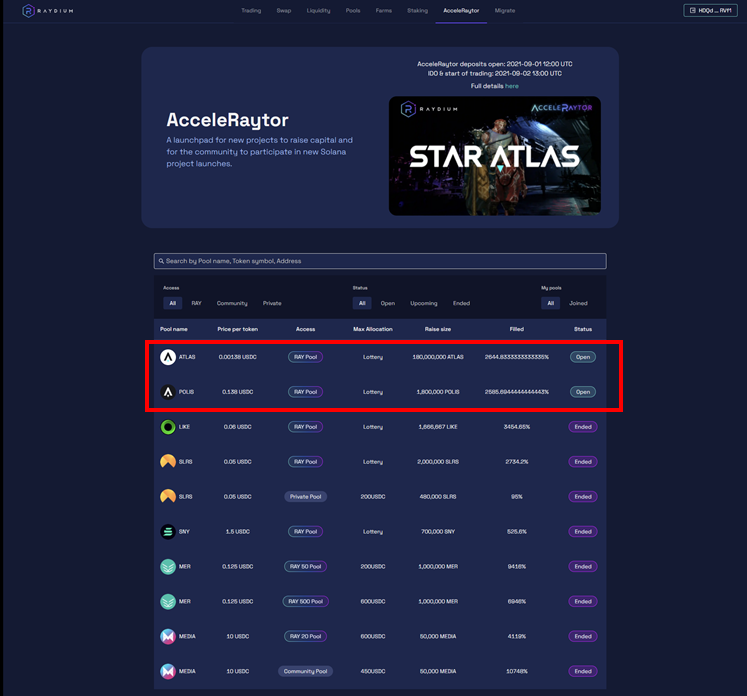Click the 1,800,000 POLIS raise size
The width and height of the screenshot is (747, 696).
pyautogui.click(x=438, y=392)
